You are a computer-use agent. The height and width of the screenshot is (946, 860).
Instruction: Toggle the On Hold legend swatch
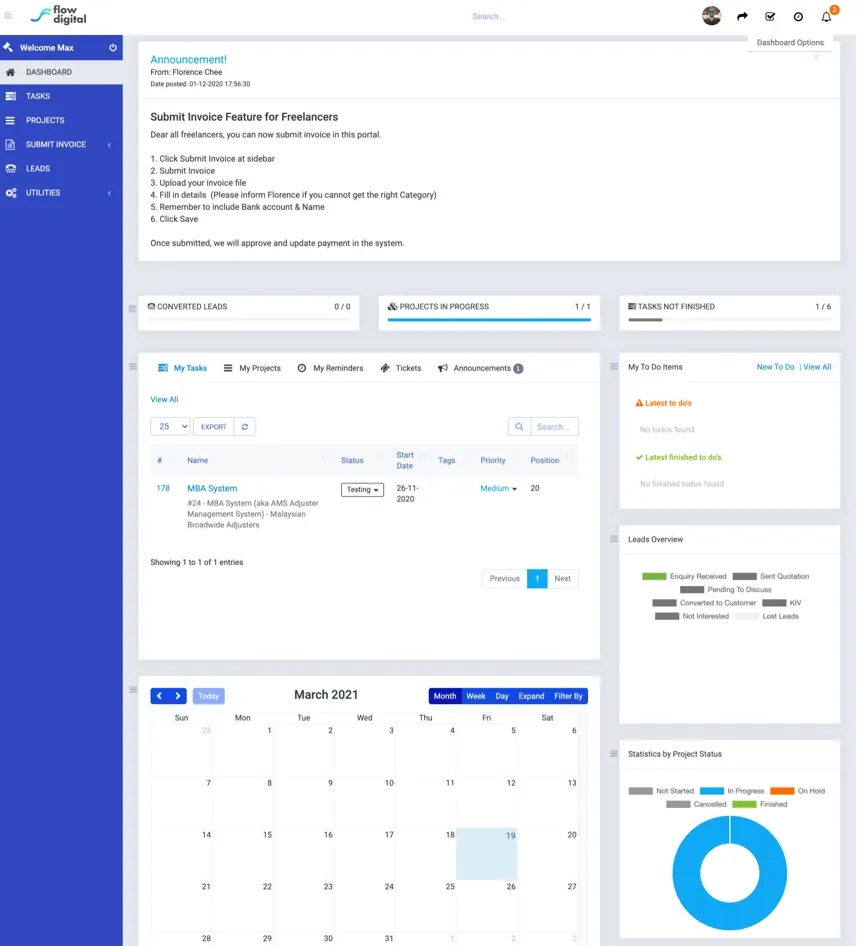[x=782, y=791]
